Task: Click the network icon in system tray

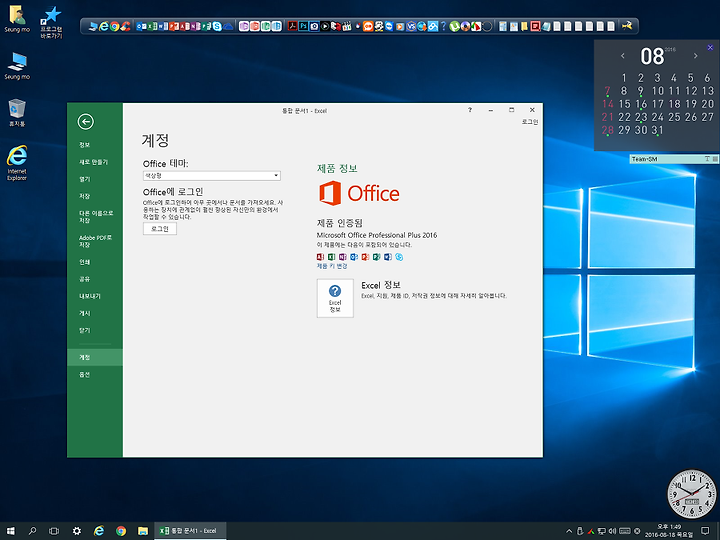Action: [602, 531]
